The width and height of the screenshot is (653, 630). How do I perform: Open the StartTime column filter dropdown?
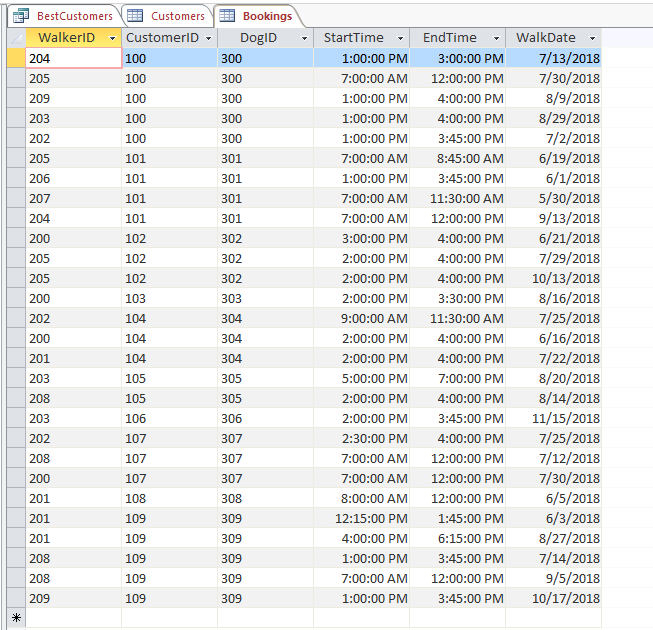[x=400, y=38]
